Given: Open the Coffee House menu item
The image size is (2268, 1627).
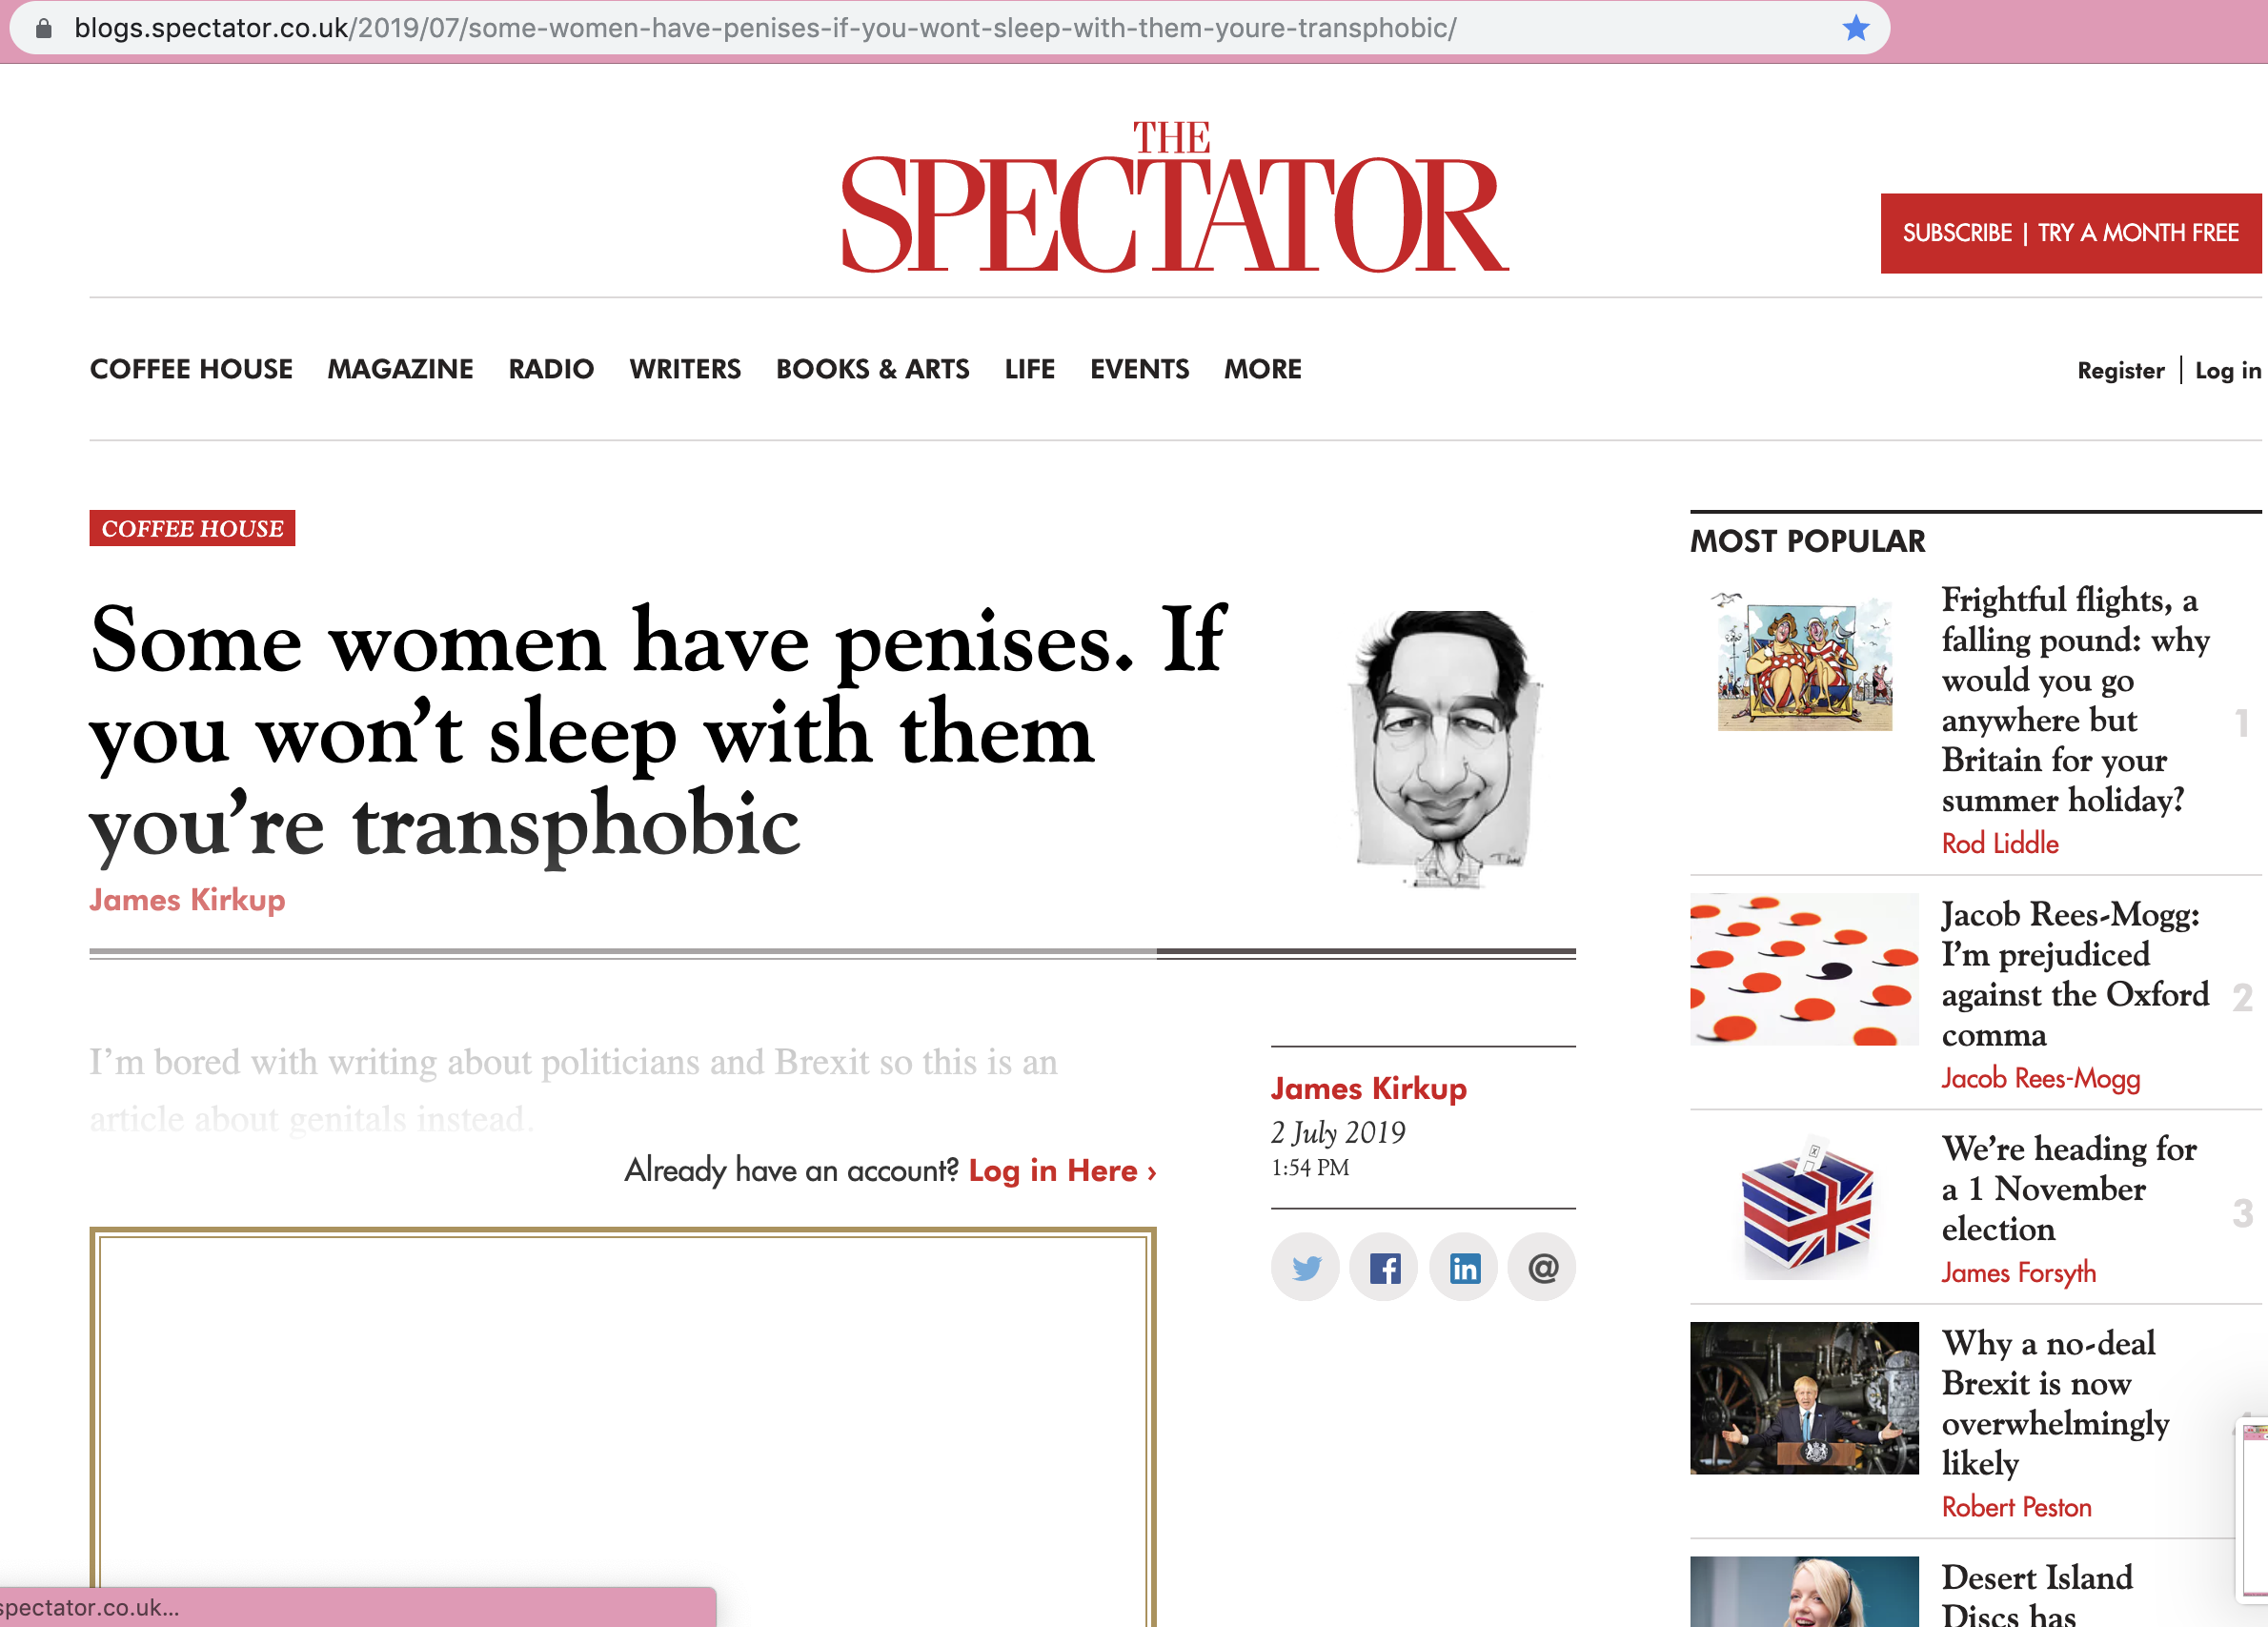Looking at the screenshot, I should [x=191, y=369].
